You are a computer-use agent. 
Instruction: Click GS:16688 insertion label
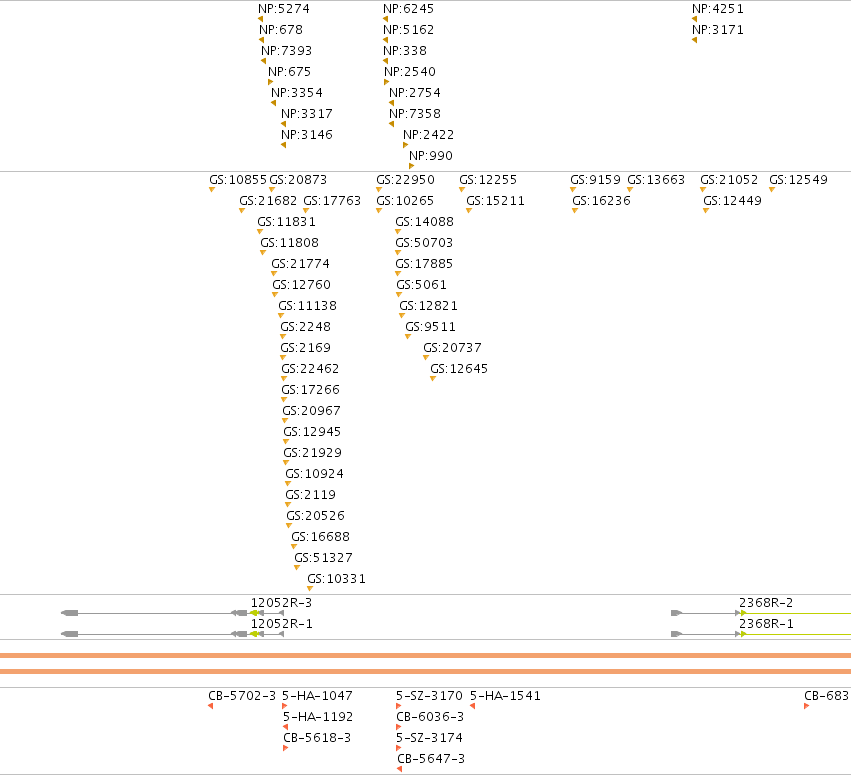click(x=321, y=537)
